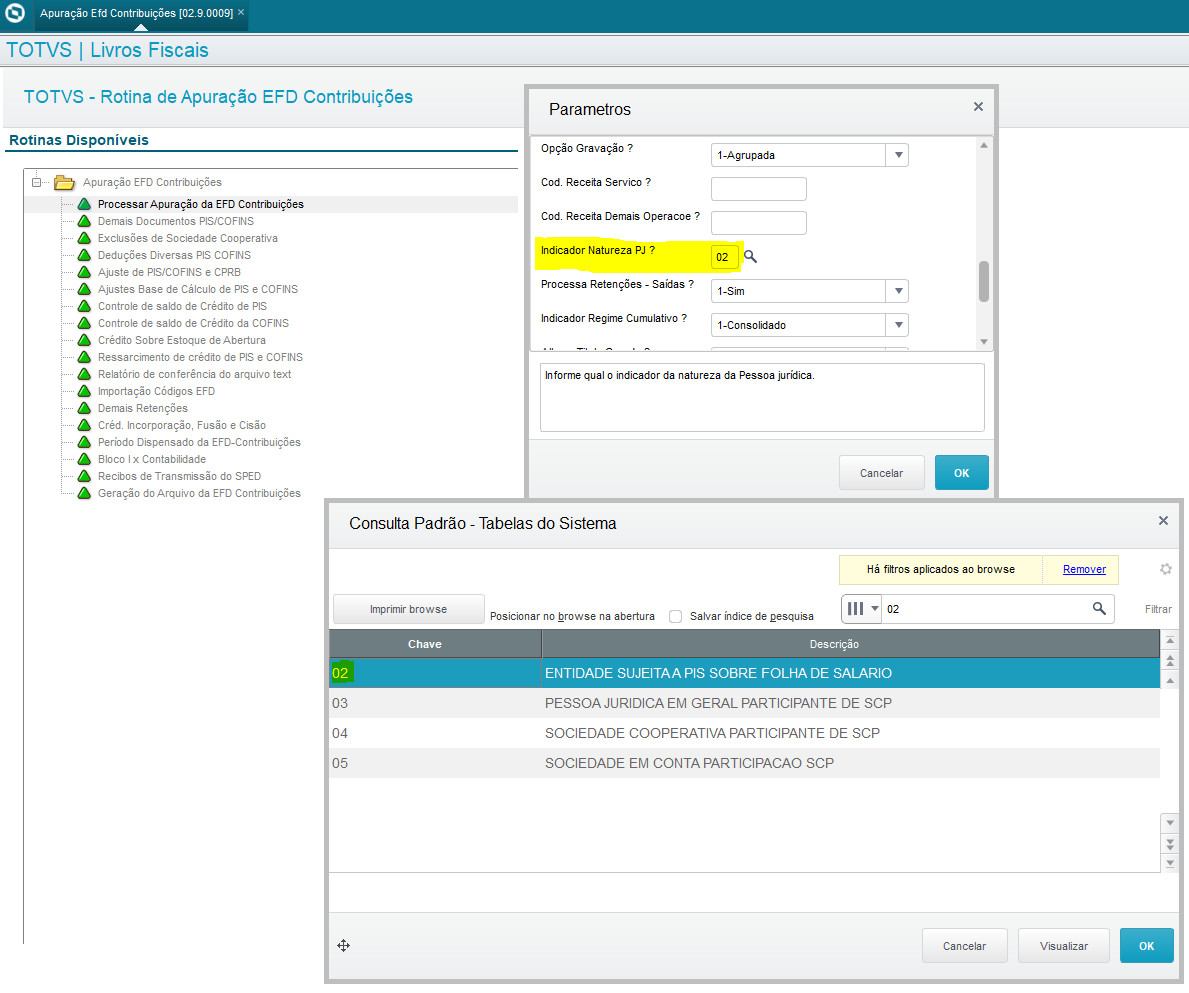
Task: Click green icon beside Controle de saldo Crédito da COFINS
Action: point(84,323)
